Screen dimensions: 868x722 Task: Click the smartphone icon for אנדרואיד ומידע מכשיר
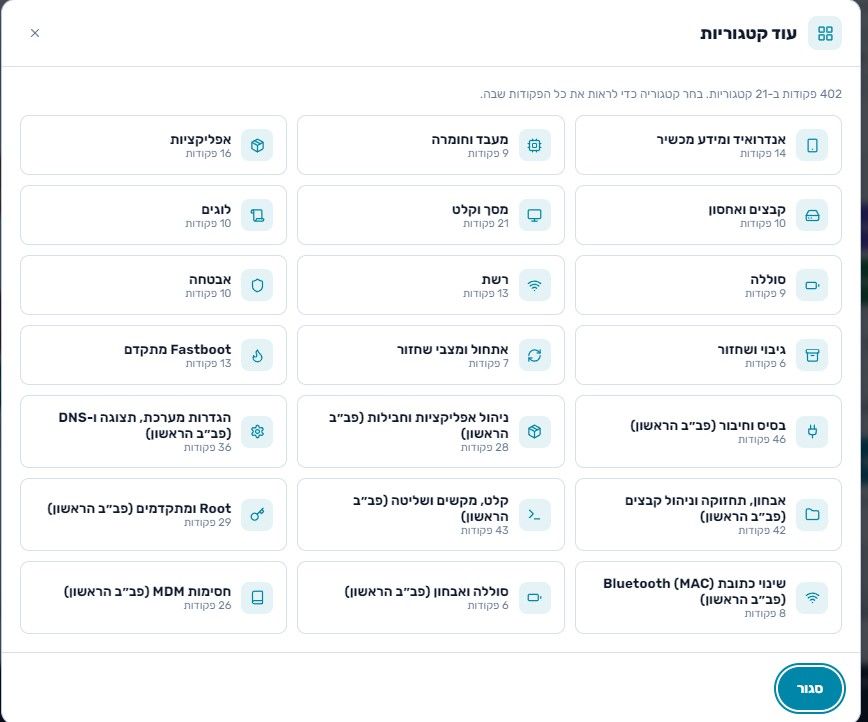812,145
